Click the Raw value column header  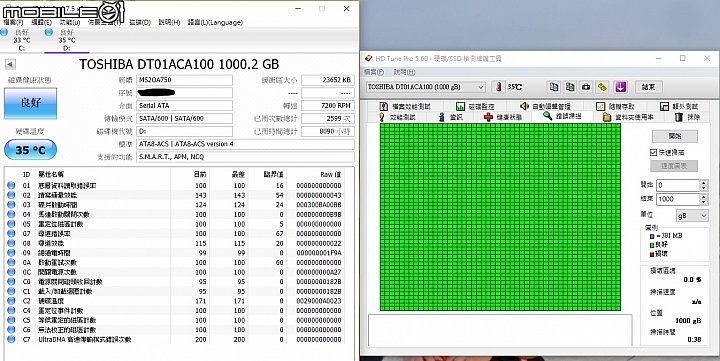click(x=331, y=175)
